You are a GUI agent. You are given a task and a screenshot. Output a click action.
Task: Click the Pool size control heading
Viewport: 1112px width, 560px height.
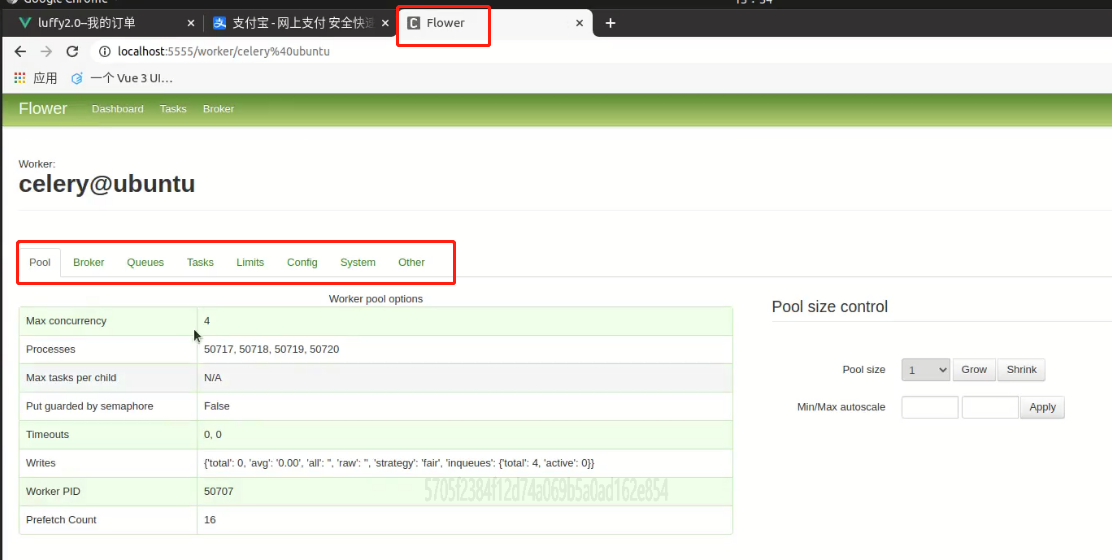pyautogui.click(x=830, y=306)
